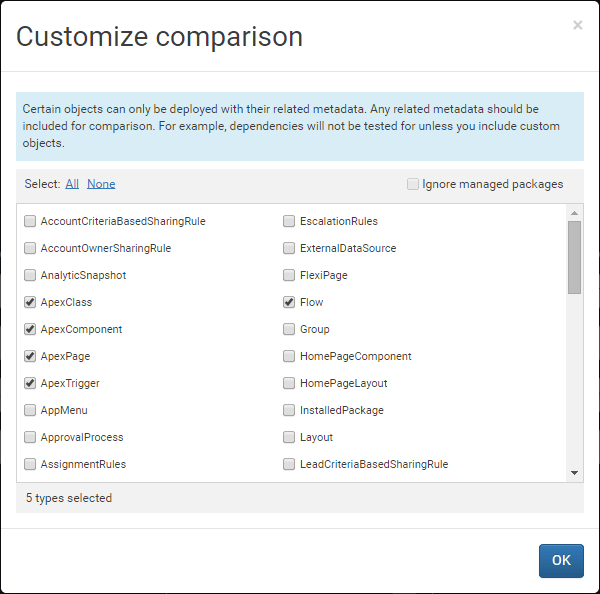Select the ApprovalProcess checkbox
The image size is (600, 594).
pos(30,437)
